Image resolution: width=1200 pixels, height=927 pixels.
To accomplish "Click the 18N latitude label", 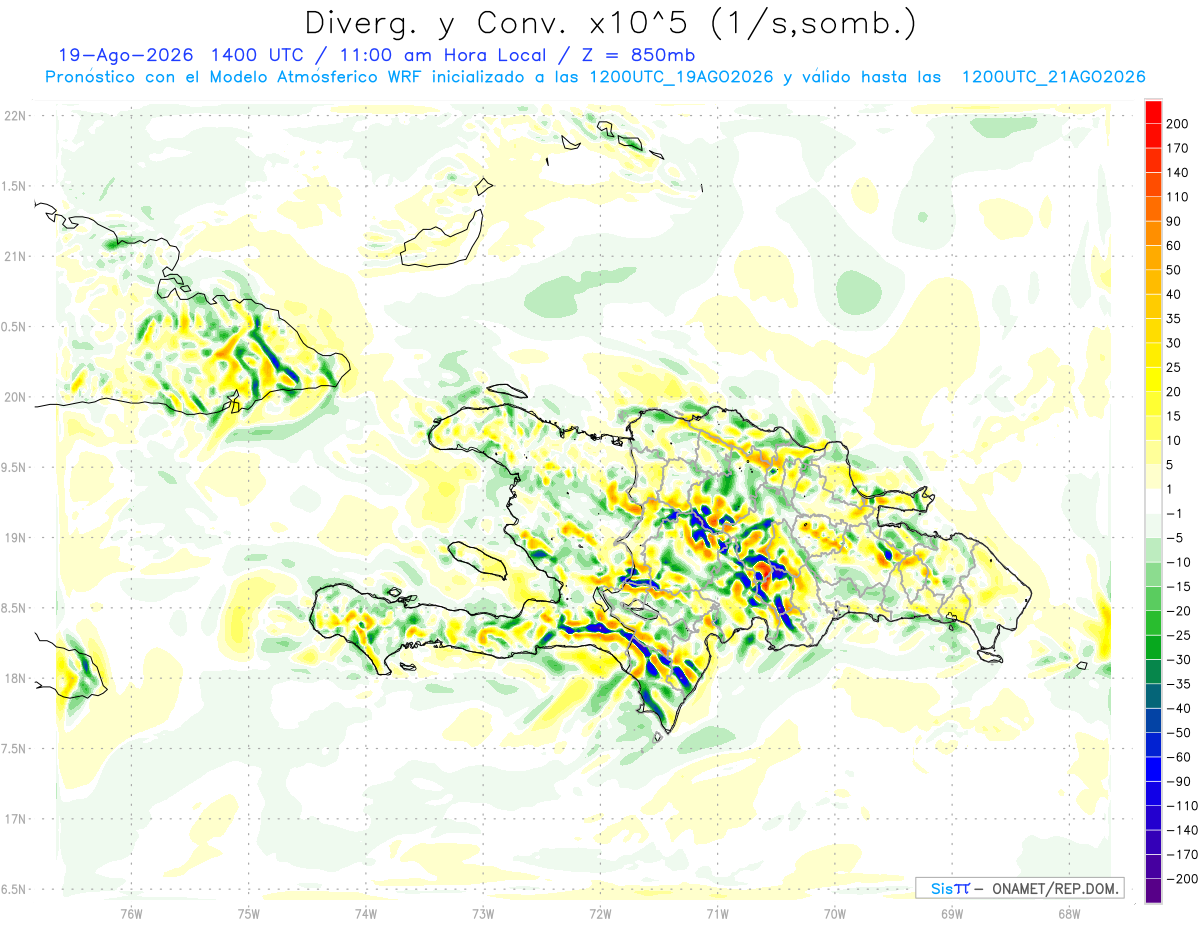I will [x=14, y=679].
